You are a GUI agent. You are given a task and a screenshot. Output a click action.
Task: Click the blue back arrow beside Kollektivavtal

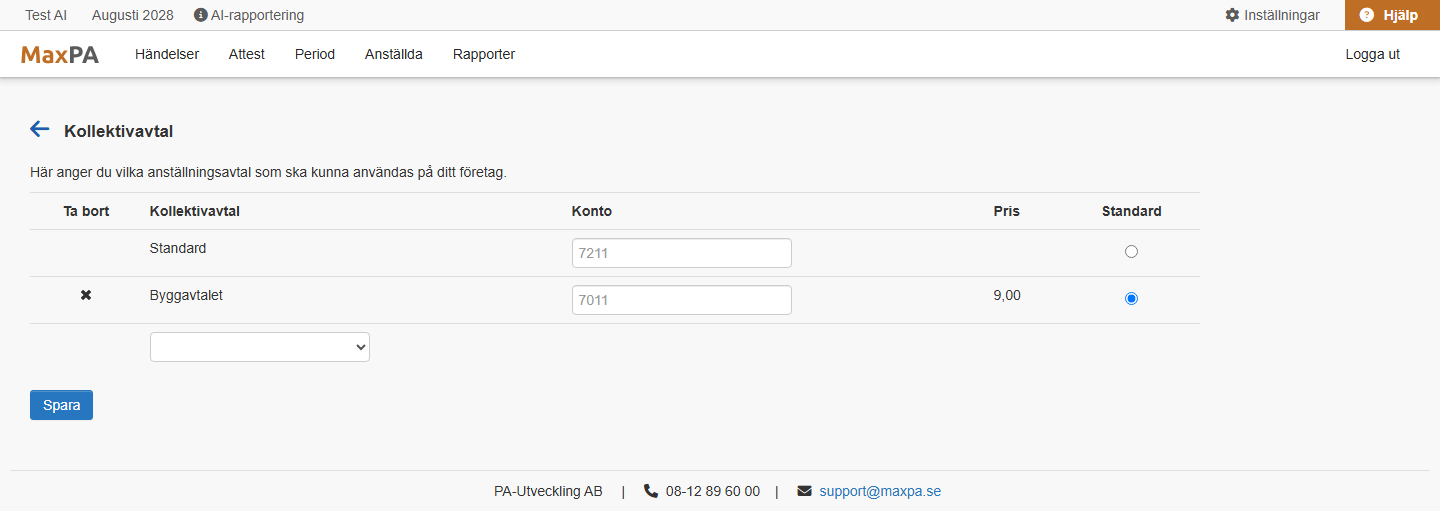click(x=40, y=129)
